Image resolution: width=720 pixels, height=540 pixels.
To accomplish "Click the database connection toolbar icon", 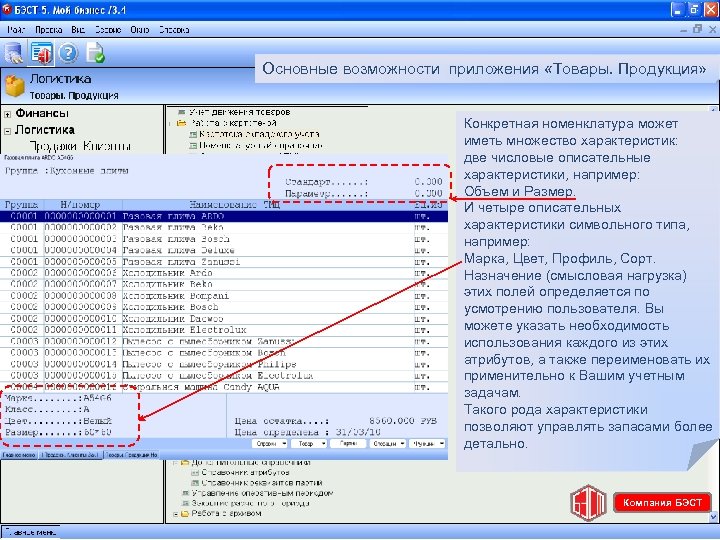I will point(14,53).
